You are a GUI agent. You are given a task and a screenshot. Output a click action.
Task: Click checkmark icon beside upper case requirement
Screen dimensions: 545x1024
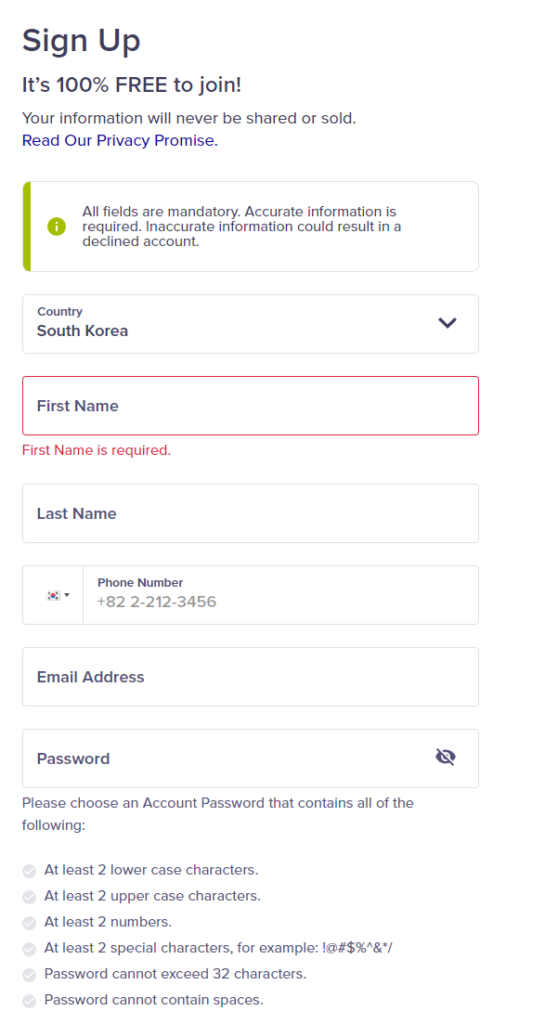pos(29,897)
